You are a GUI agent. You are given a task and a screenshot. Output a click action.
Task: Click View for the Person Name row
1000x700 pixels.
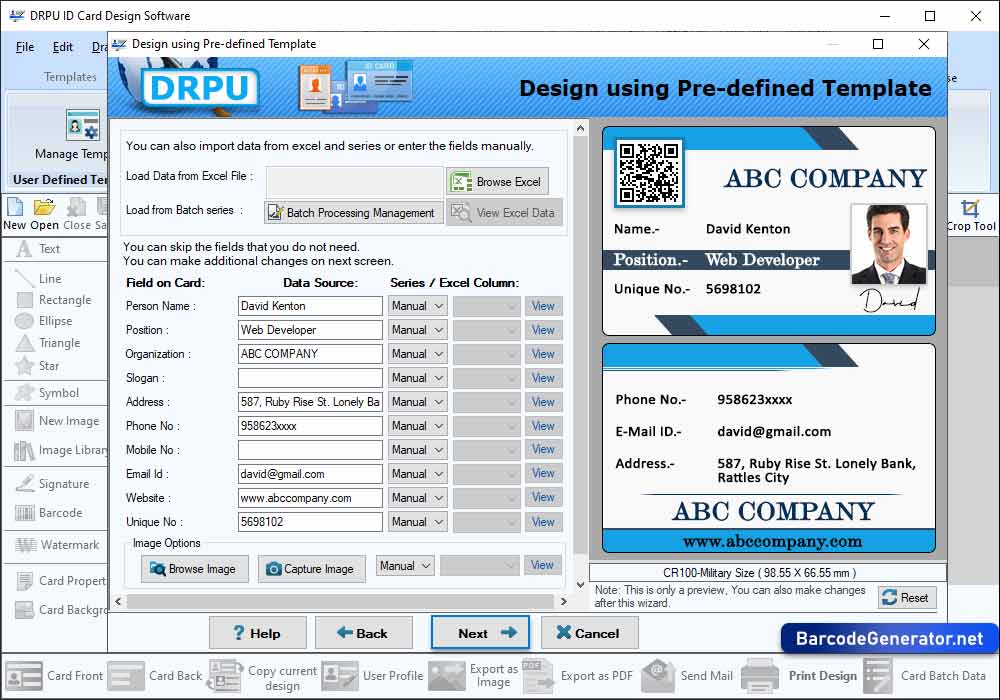click(x=543, y=306)
